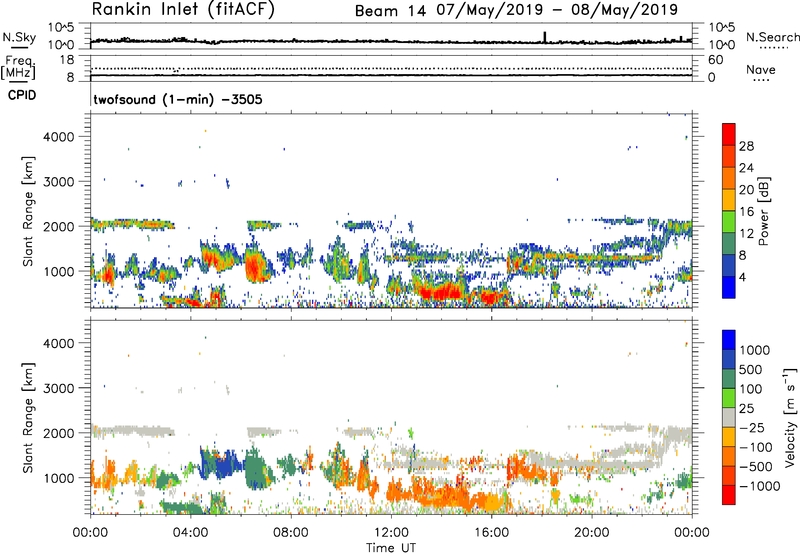Click Power colorbar segment between 20 and 24
Screen dimensions: 800x554
(x=729, y=178)
